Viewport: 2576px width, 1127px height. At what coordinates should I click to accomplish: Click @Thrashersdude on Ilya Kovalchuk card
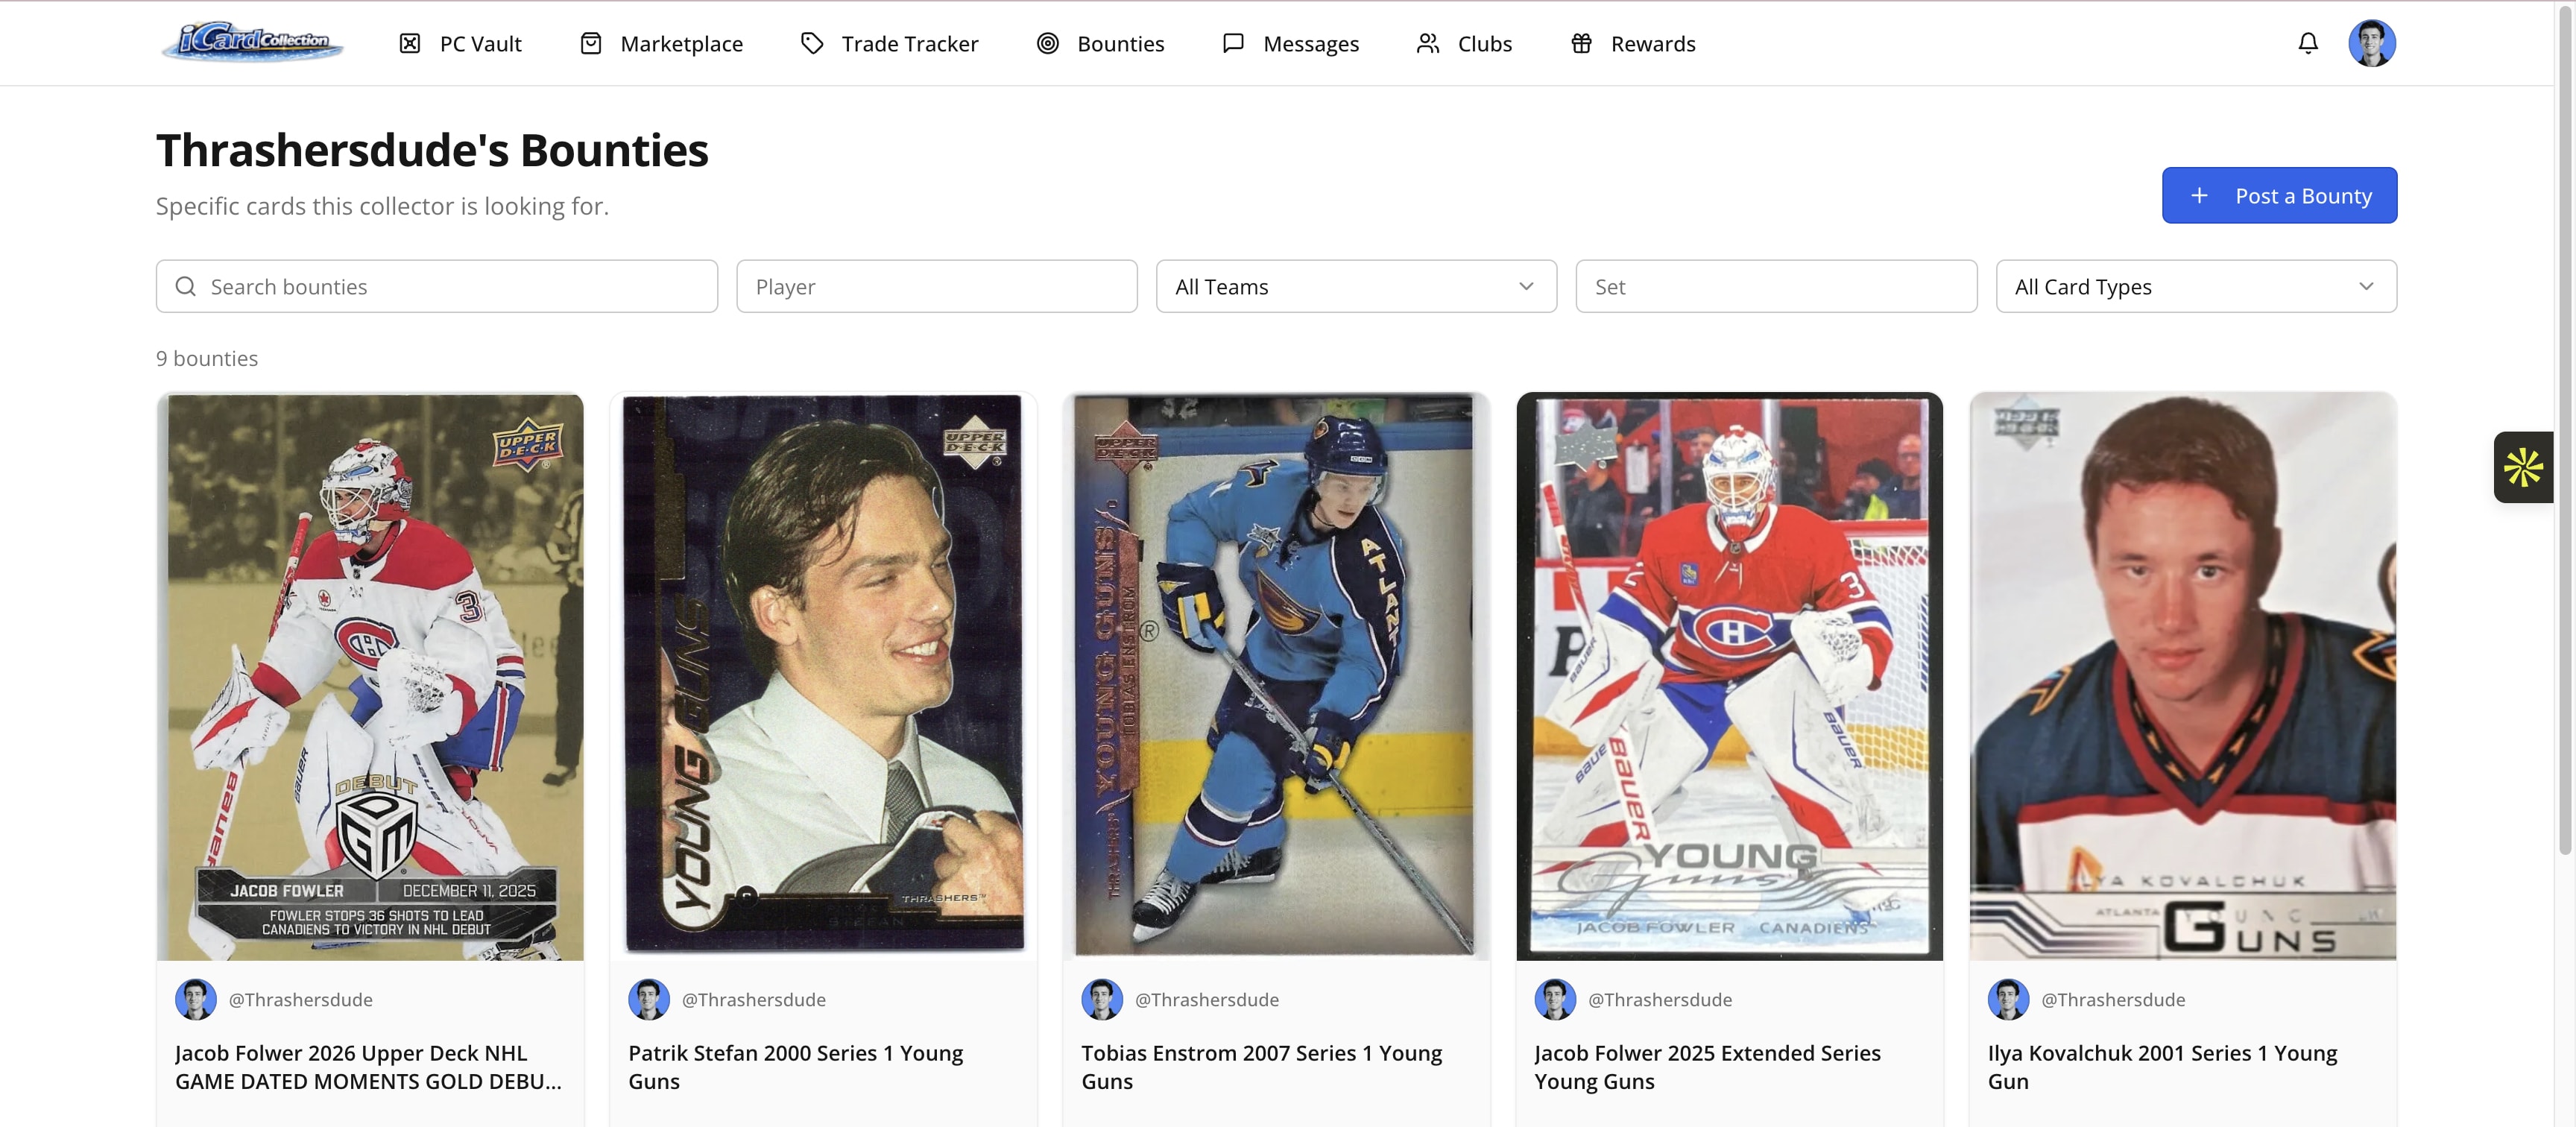tap(2113, 1000)
